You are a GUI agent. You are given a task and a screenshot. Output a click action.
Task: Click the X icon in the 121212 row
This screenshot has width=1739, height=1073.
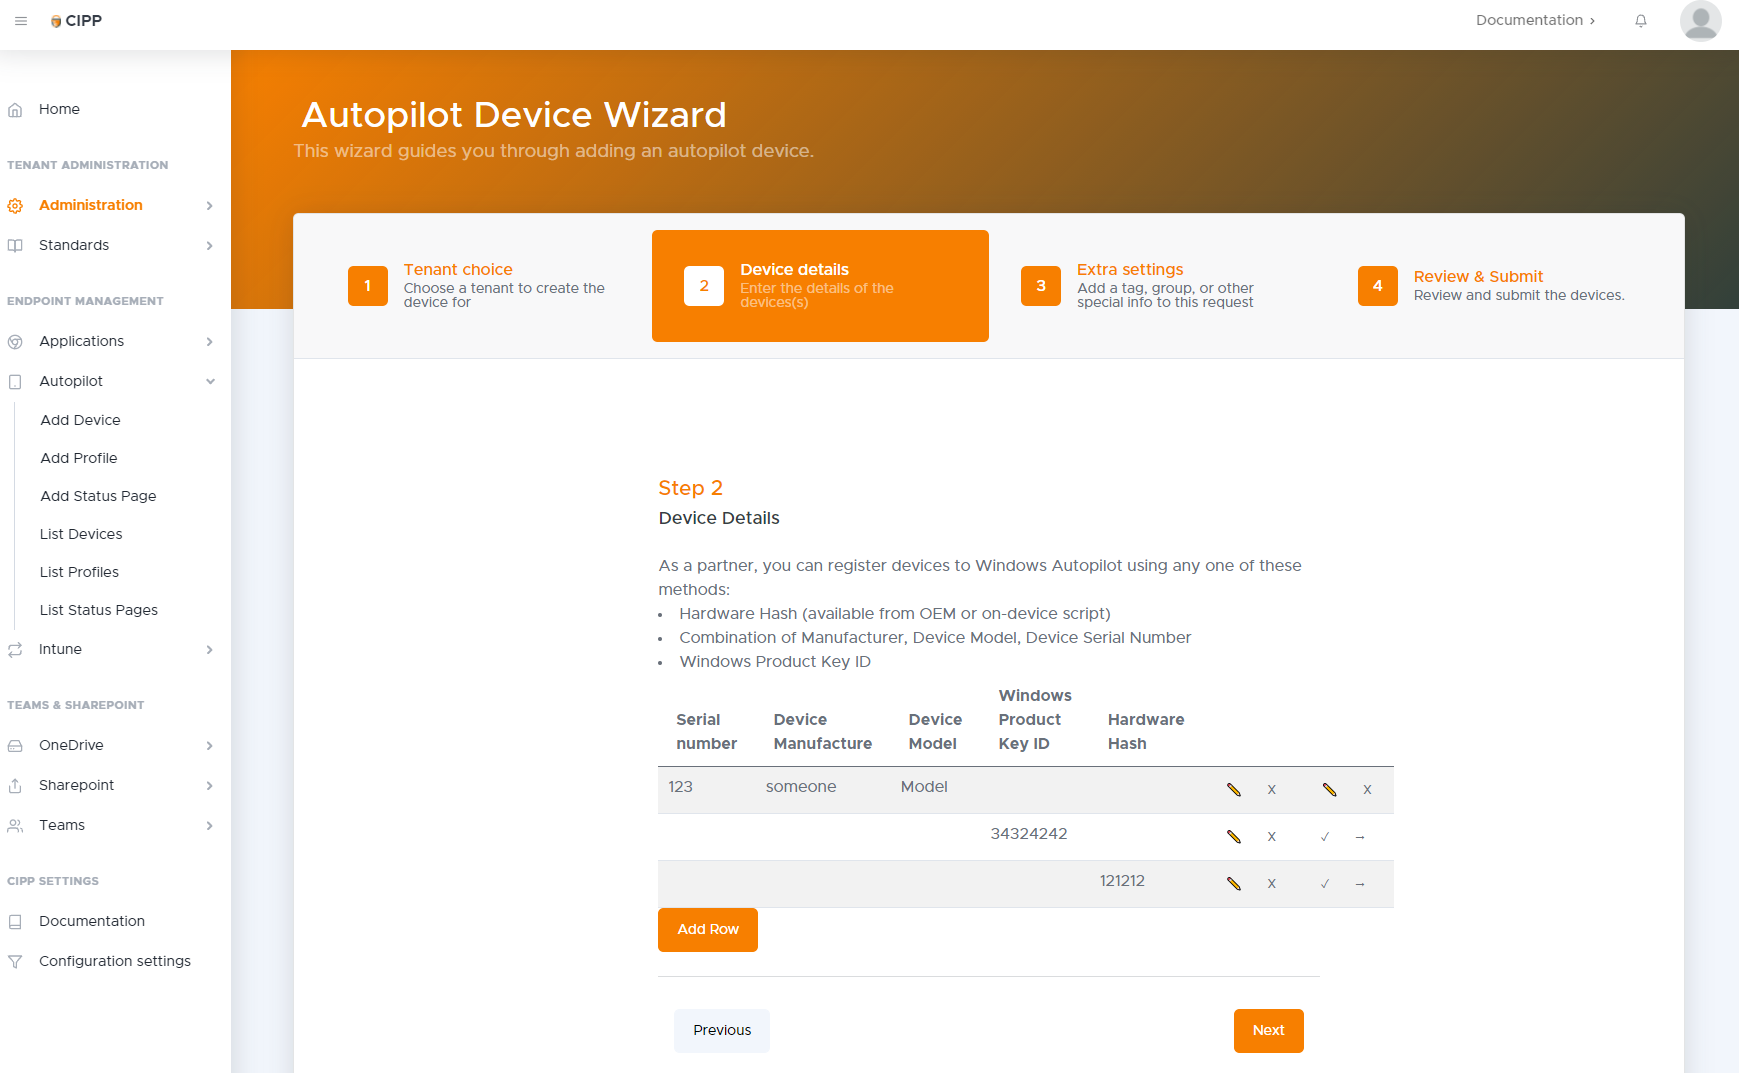click(1271, 884)
